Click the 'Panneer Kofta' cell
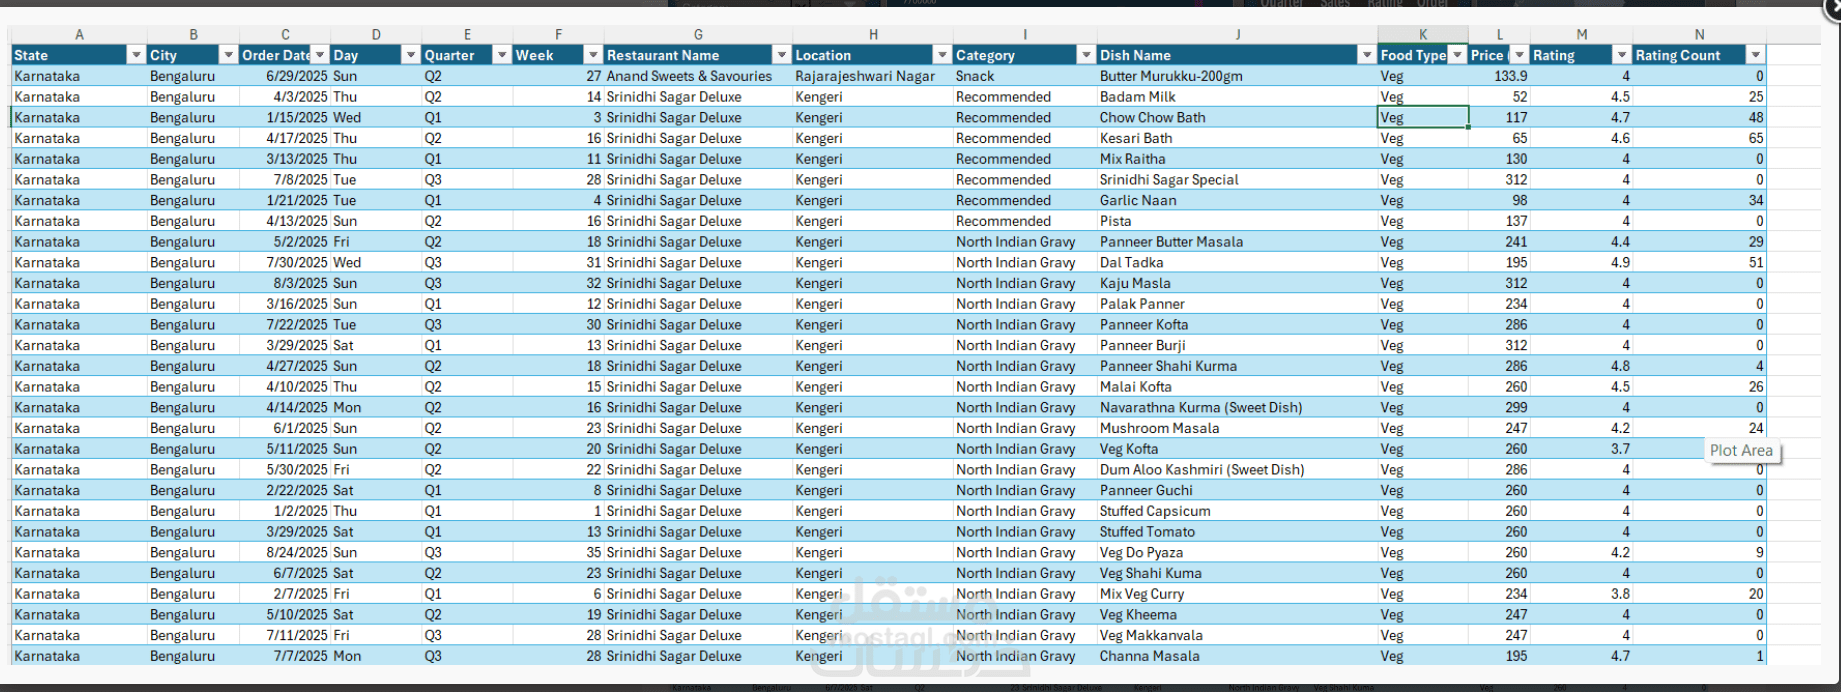This screenshot has width=1841, height=692. tap(1237, 325)
